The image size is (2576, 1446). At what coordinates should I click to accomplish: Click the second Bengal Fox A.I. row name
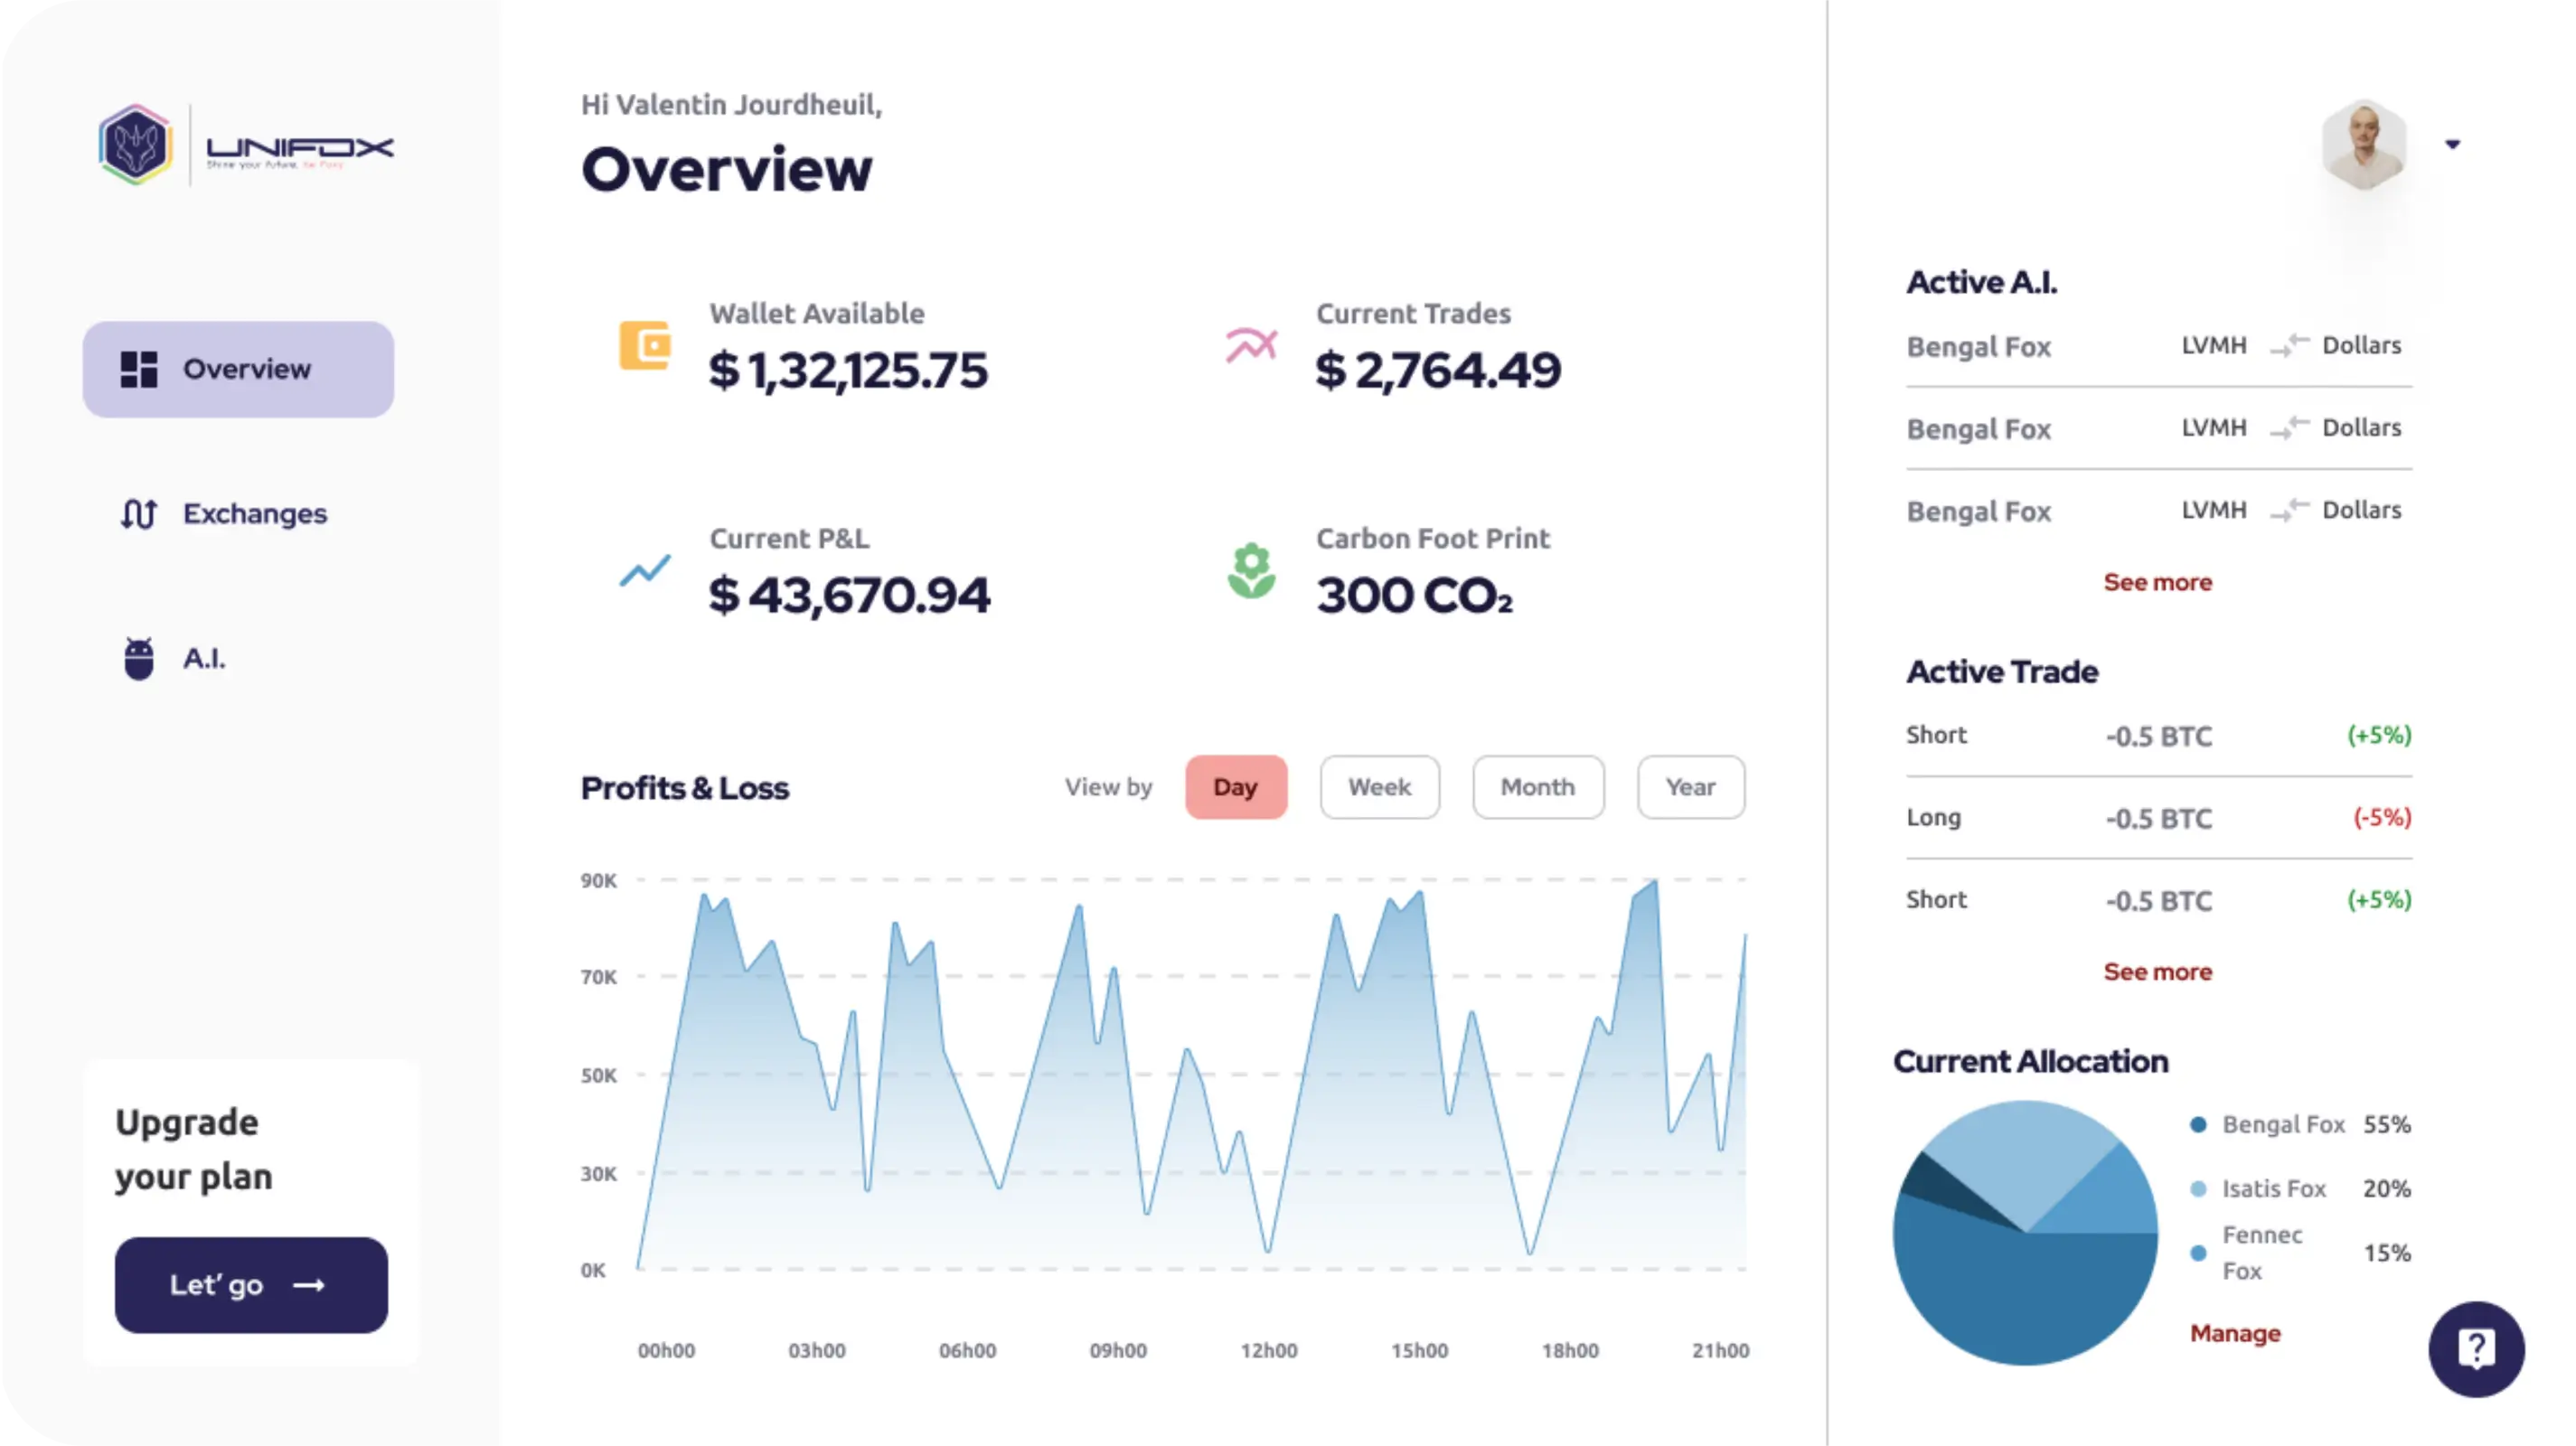tap(1978, 429)
